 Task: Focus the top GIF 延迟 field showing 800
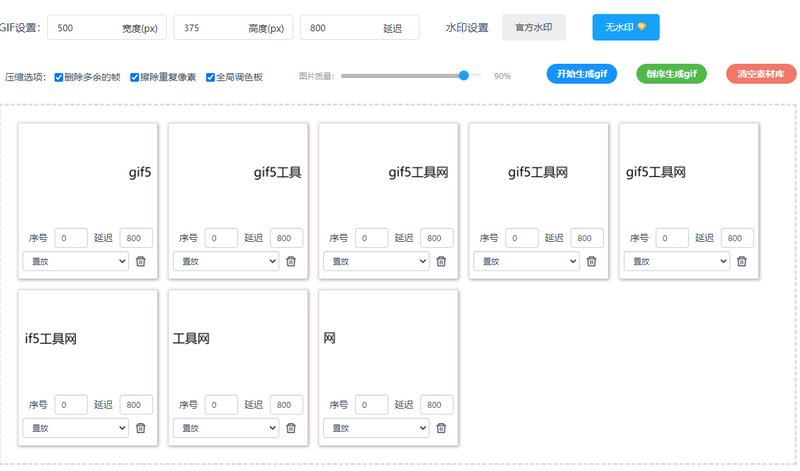360,28
